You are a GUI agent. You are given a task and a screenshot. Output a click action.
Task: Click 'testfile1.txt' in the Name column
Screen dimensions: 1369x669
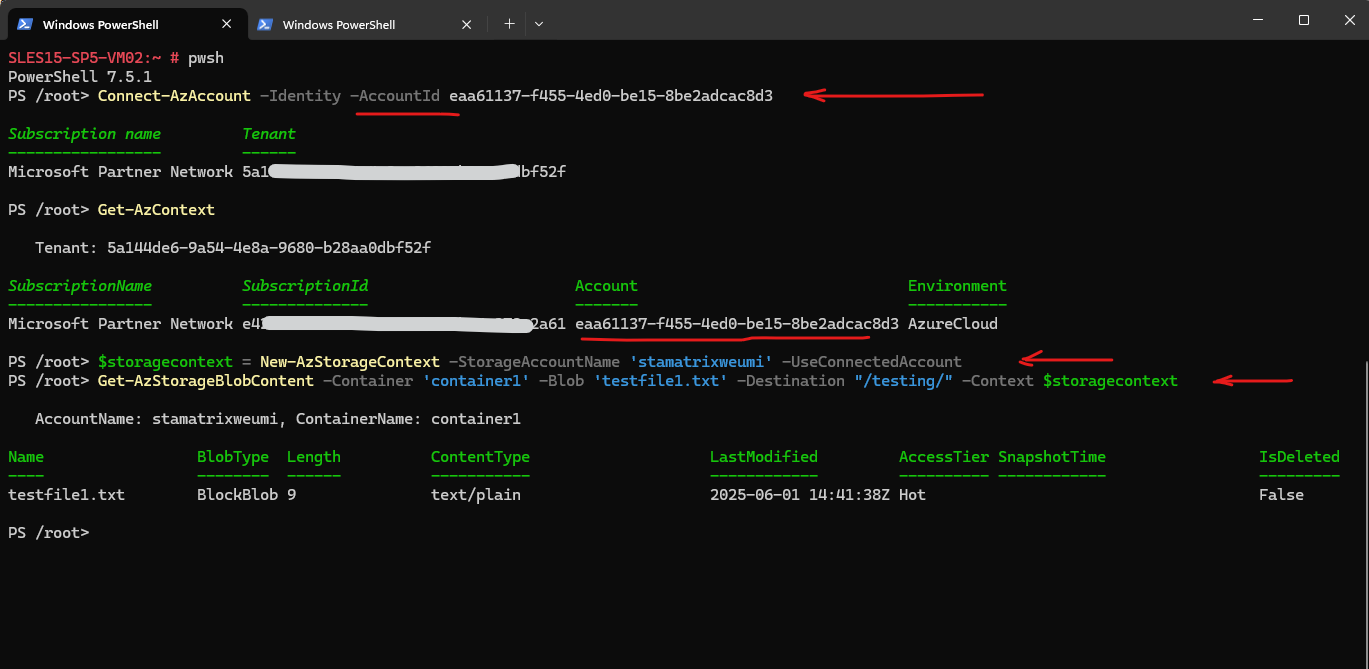66,495
